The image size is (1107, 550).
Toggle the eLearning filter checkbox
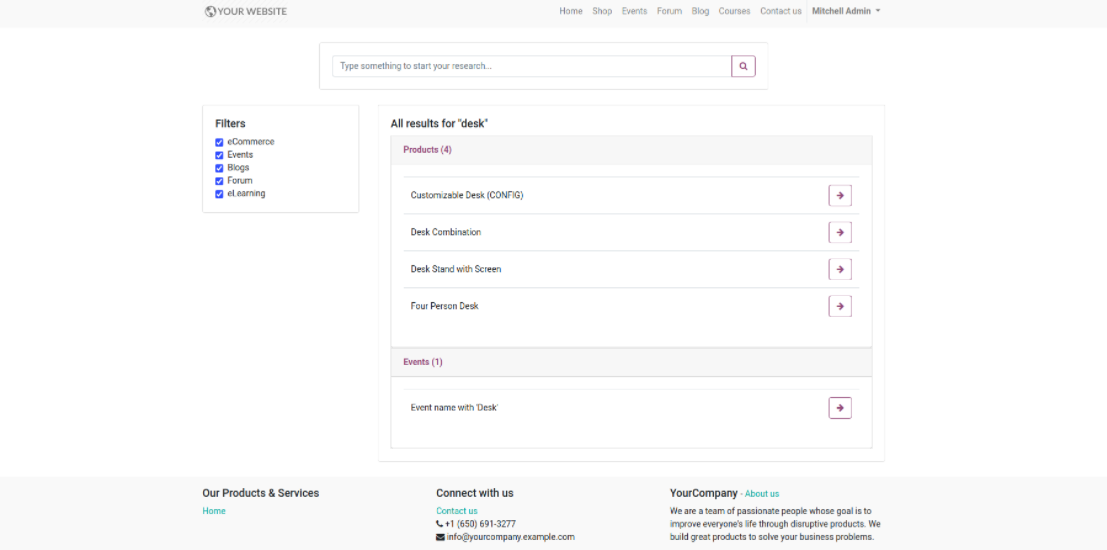click(219, 194)
